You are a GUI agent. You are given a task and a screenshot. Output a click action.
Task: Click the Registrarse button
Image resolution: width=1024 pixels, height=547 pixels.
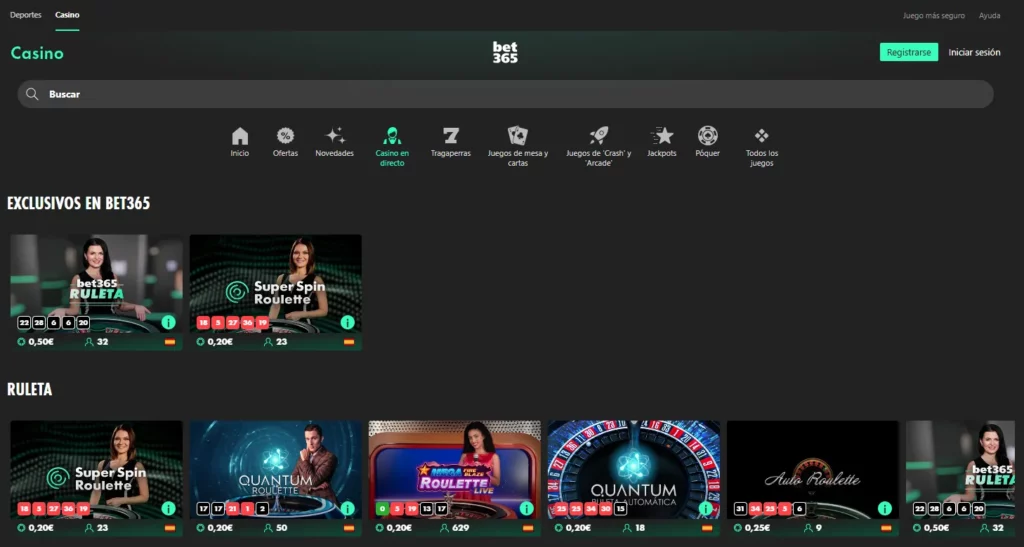point(908,52)
